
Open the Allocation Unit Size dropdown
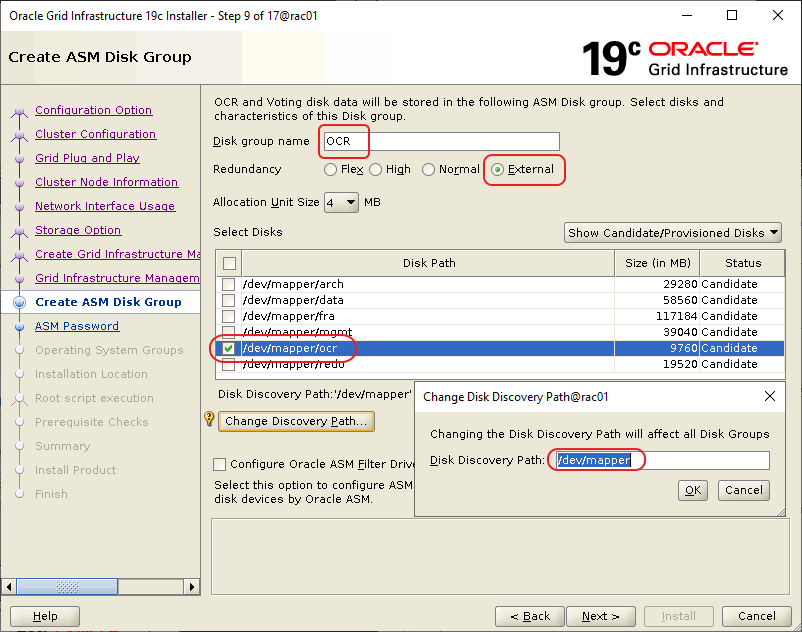click(x=341, y=203)
